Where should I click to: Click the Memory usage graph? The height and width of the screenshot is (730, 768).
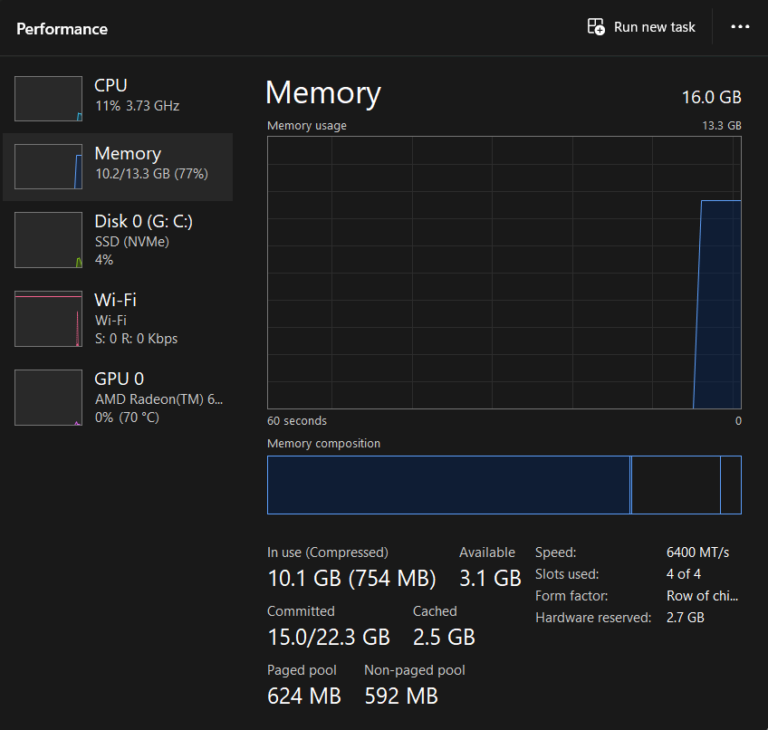504,272
